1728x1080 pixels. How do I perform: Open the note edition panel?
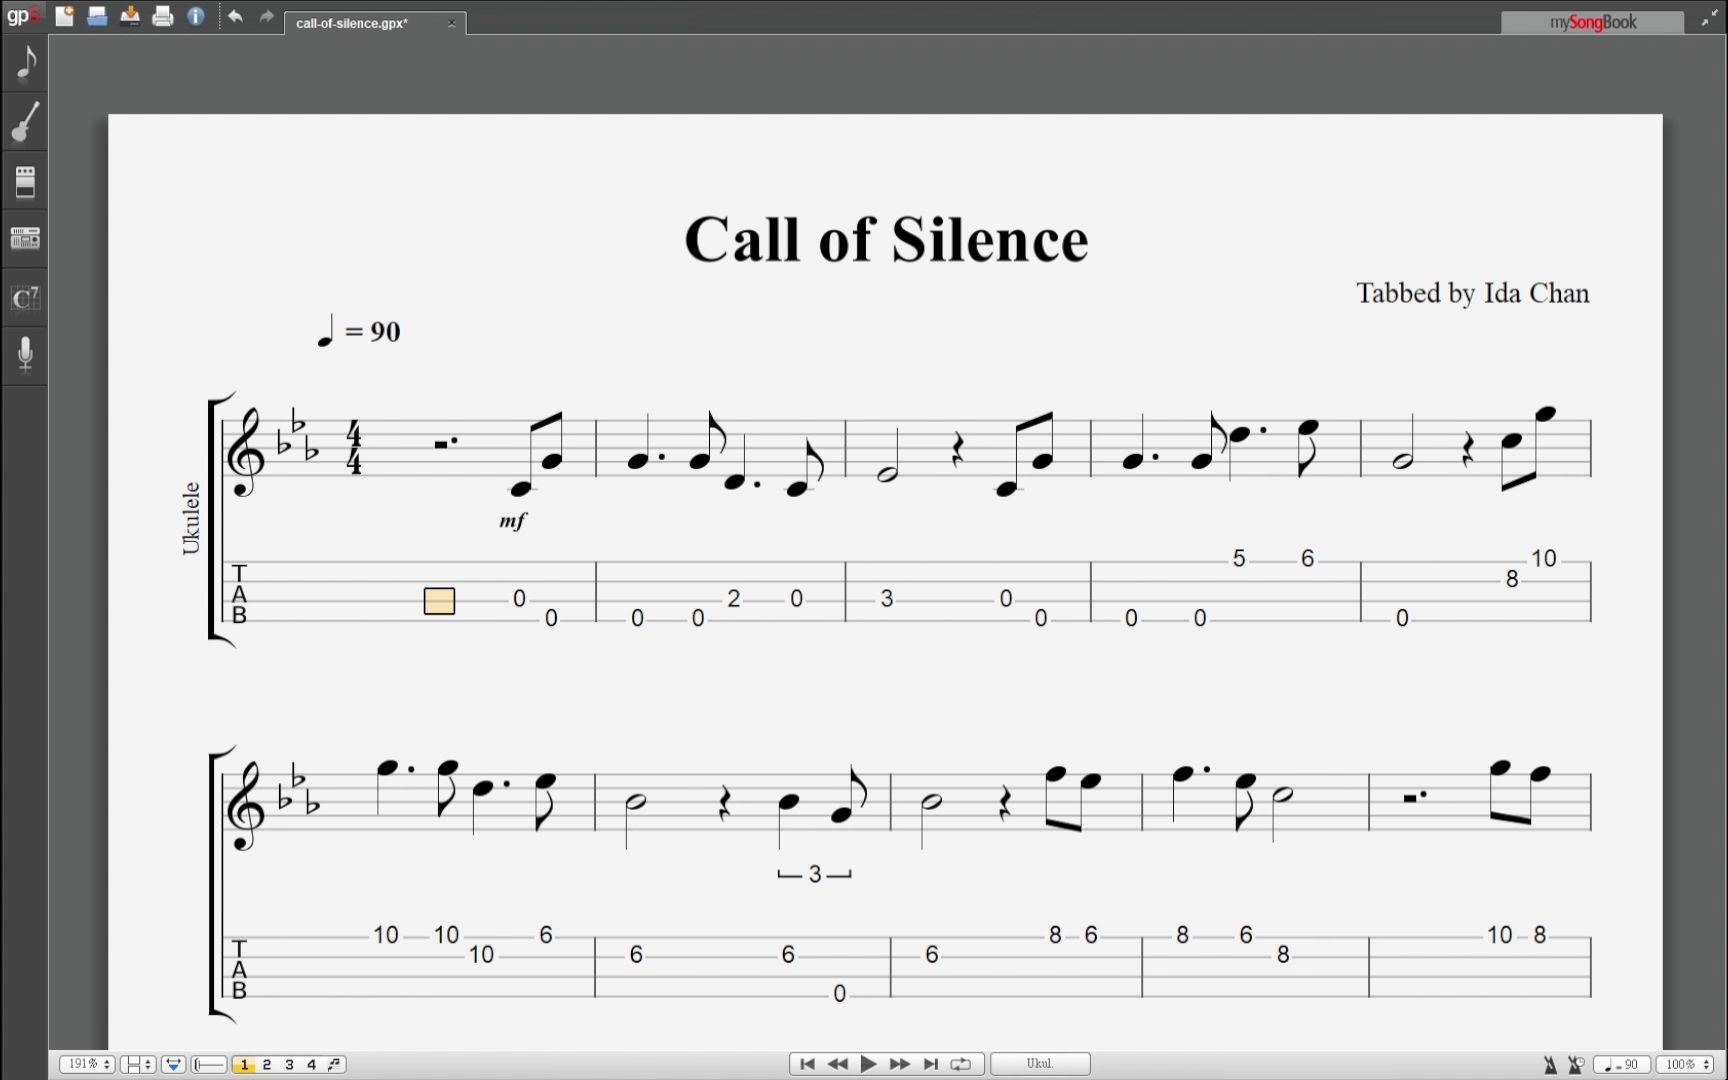pyautogui.click(x=25, y=62)
